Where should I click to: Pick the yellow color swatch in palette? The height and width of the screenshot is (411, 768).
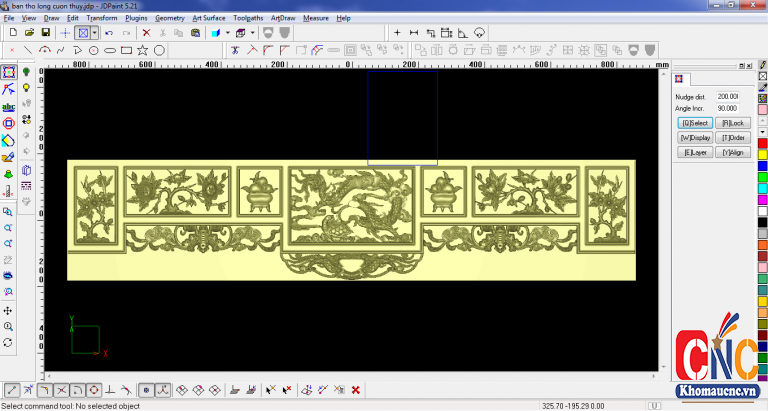pos(762,154)
